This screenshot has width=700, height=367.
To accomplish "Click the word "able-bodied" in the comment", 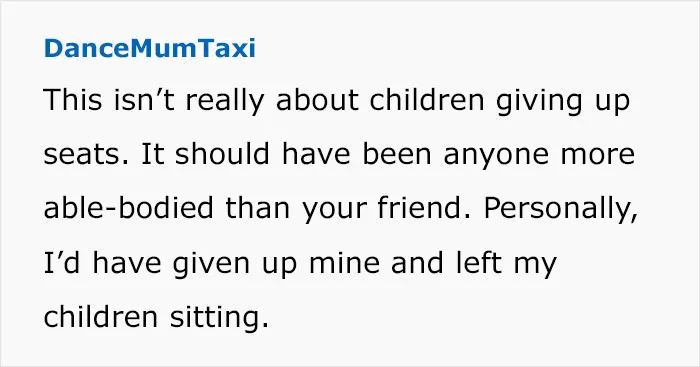I will (129, 208).
